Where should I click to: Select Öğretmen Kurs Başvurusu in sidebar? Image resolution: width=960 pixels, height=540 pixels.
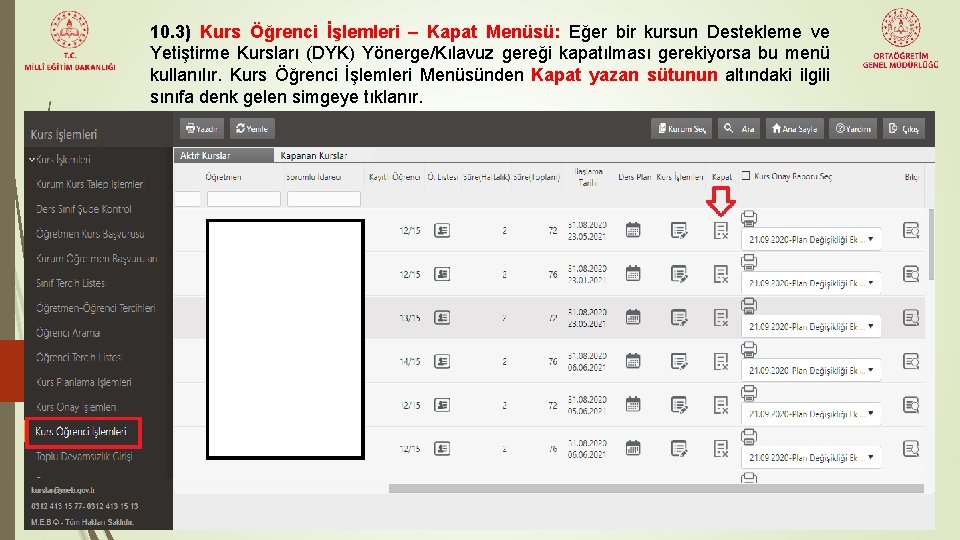[90, 234]
